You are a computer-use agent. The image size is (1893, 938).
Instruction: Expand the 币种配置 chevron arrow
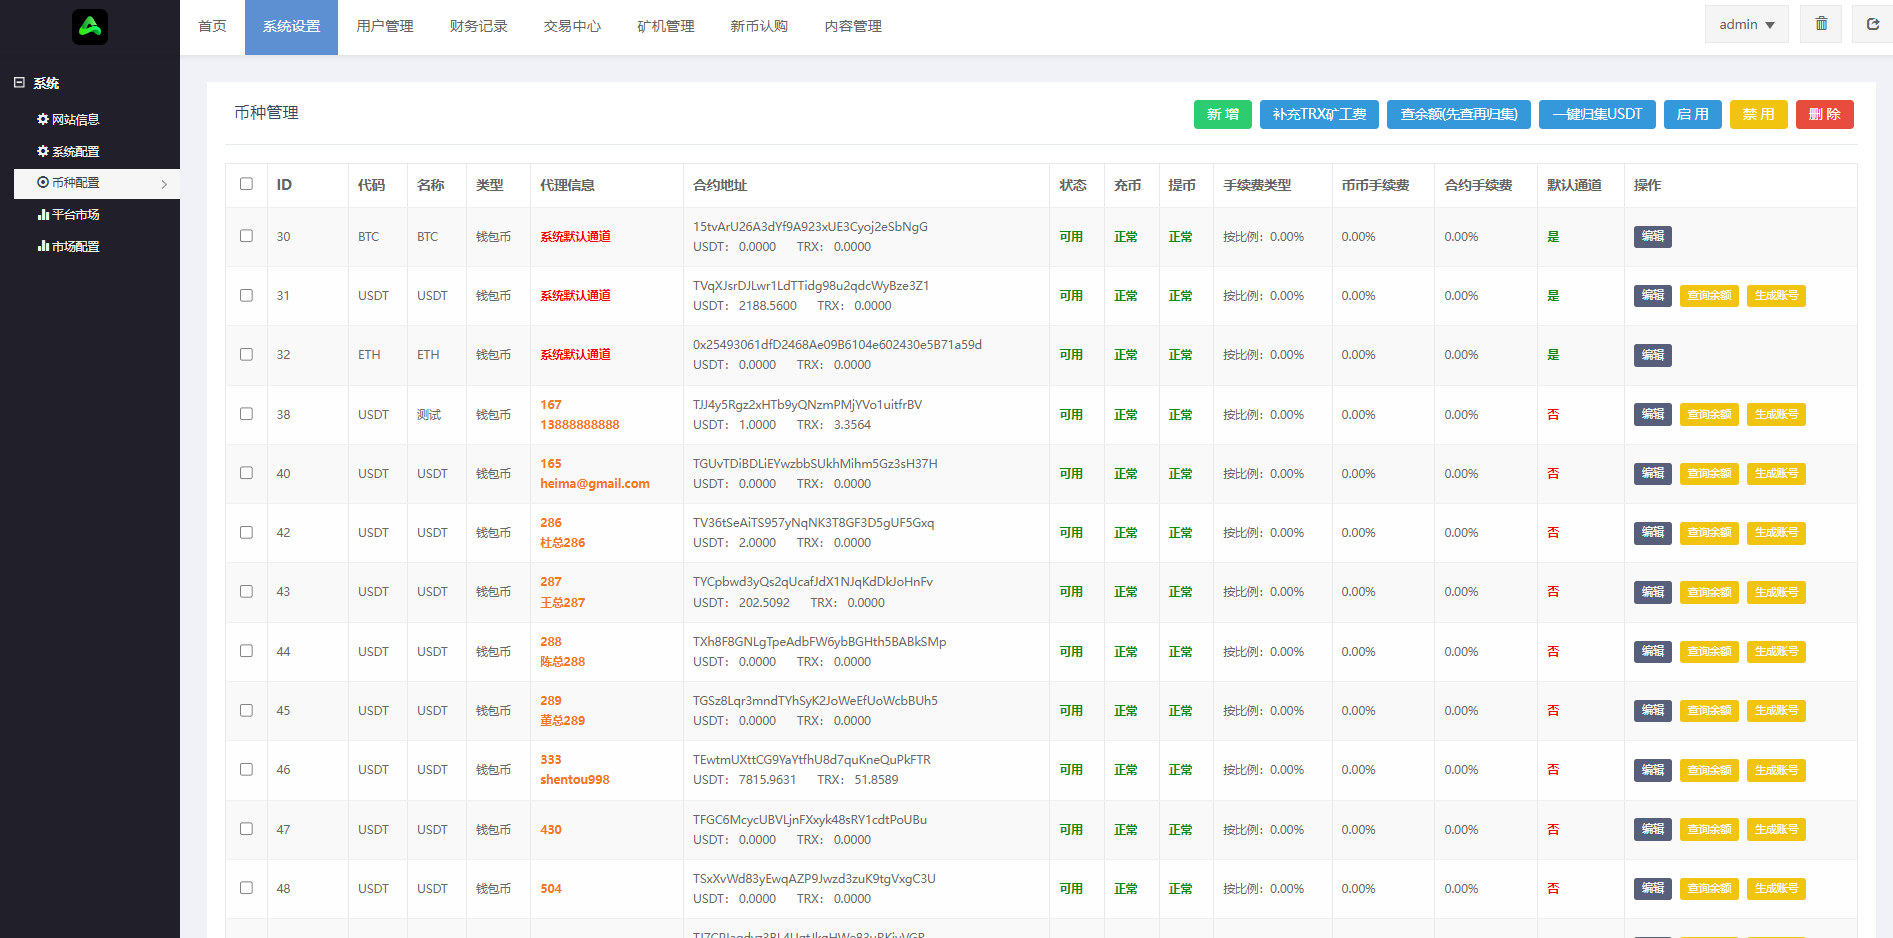[x=164, y=184]
